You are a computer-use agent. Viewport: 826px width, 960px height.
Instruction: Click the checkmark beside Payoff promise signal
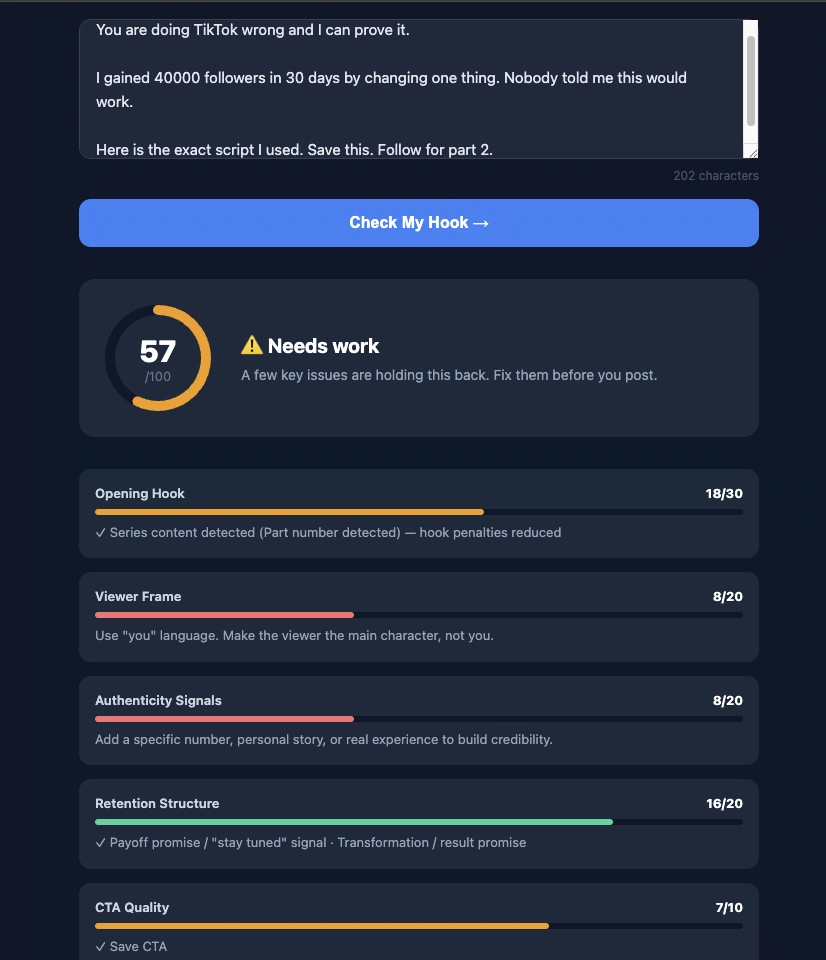(x=100, y=842)
